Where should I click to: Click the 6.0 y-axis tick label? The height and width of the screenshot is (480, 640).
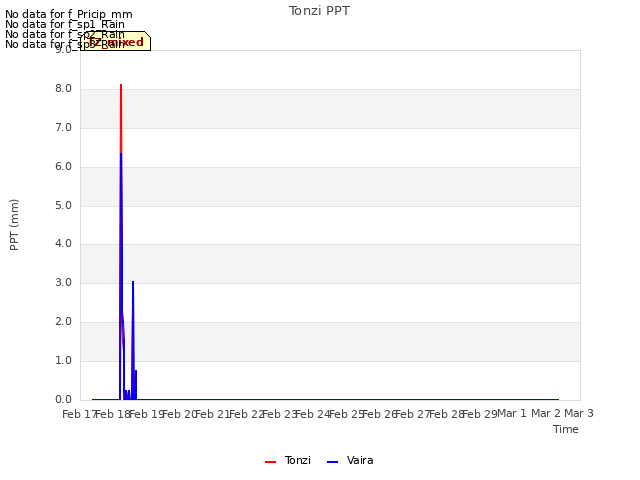point(63,167)
